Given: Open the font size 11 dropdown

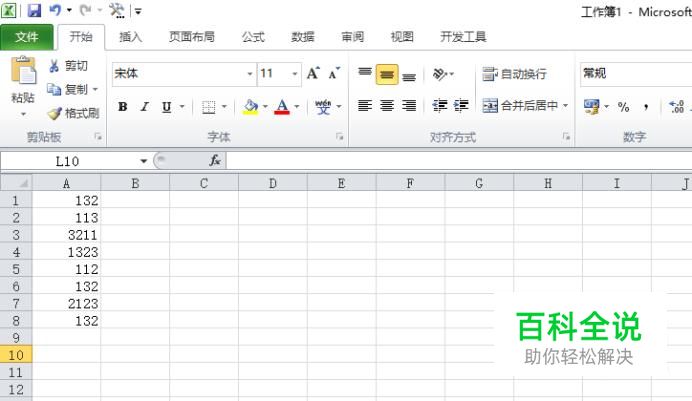Looking at the screenshot, I should coord(295,74).
